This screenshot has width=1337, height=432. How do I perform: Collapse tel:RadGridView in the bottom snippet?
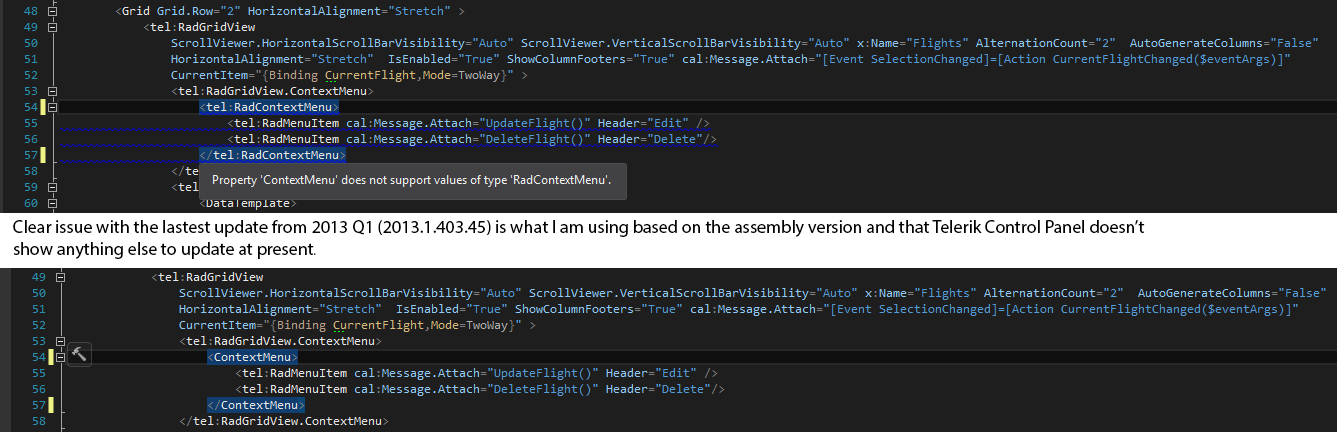(60, 277)
